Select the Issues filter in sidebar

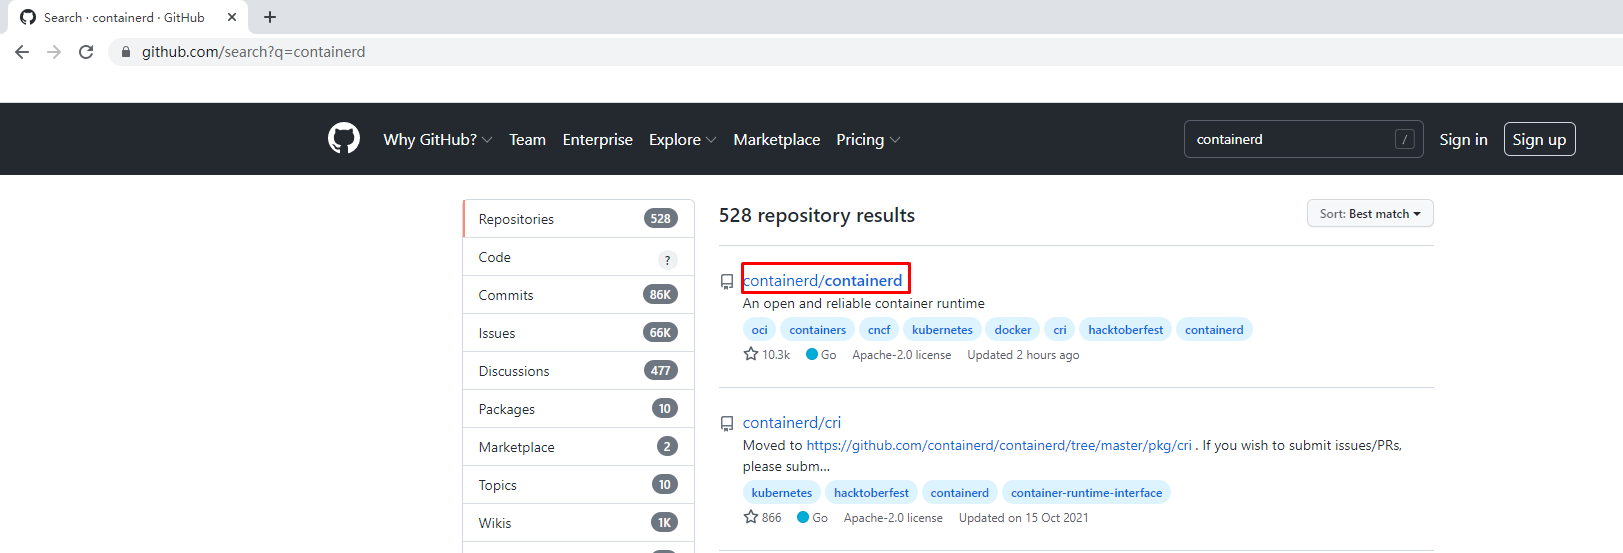(497, 333)
